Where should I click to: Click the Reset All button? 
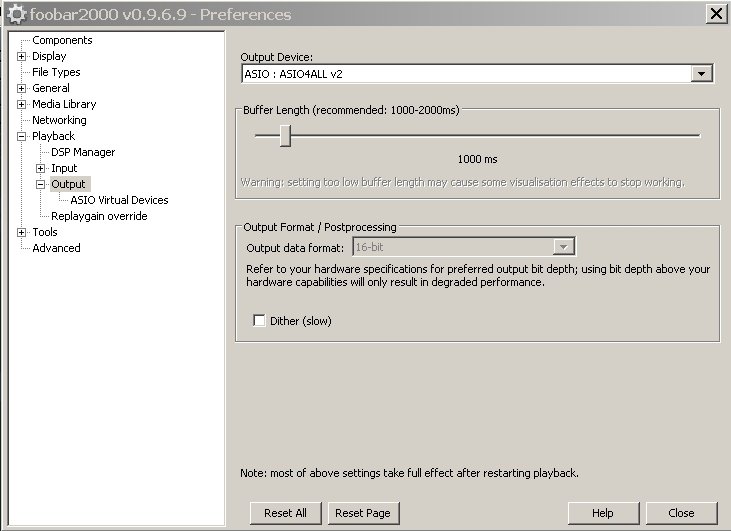click(x=285, y=513)
